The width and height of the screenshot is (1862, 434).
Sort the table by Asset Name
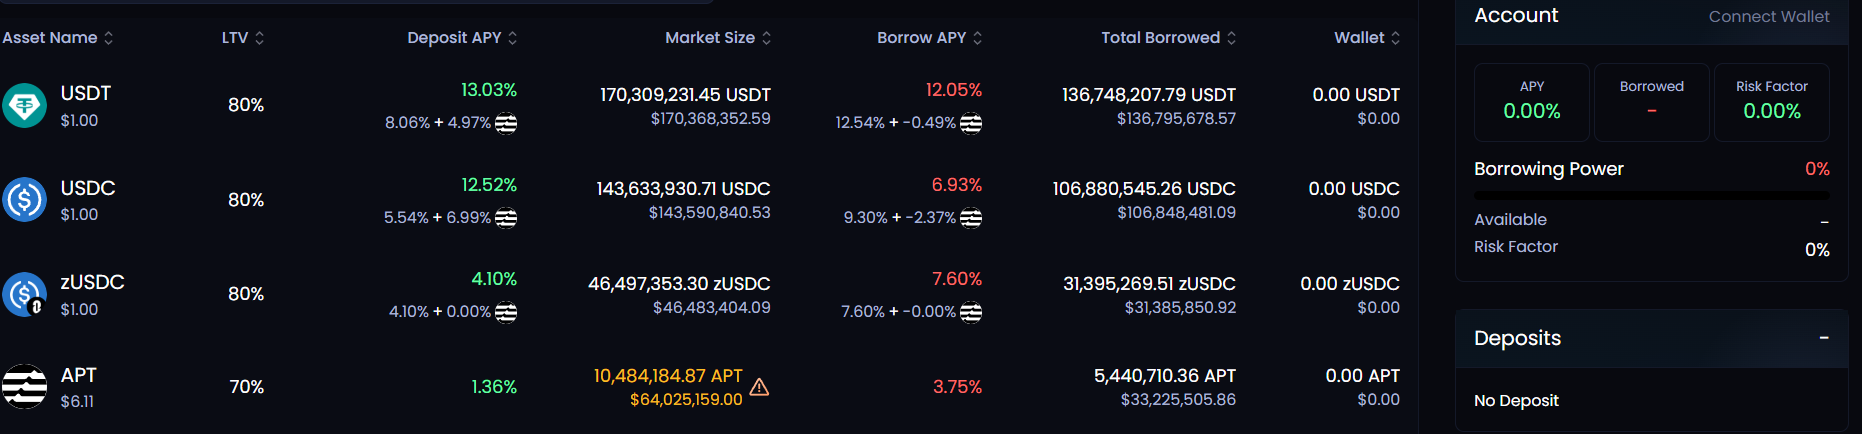58,38
